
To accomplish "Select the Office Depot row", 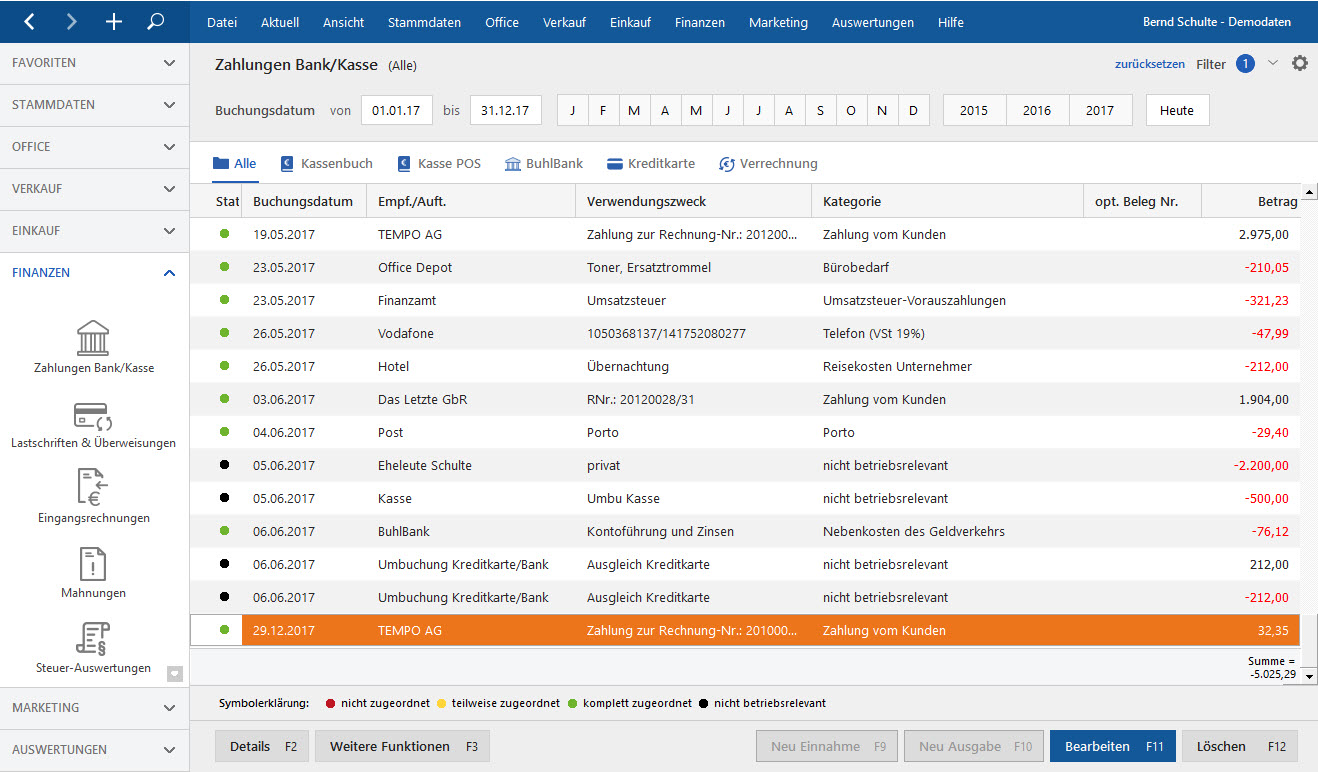I will 745,267.
